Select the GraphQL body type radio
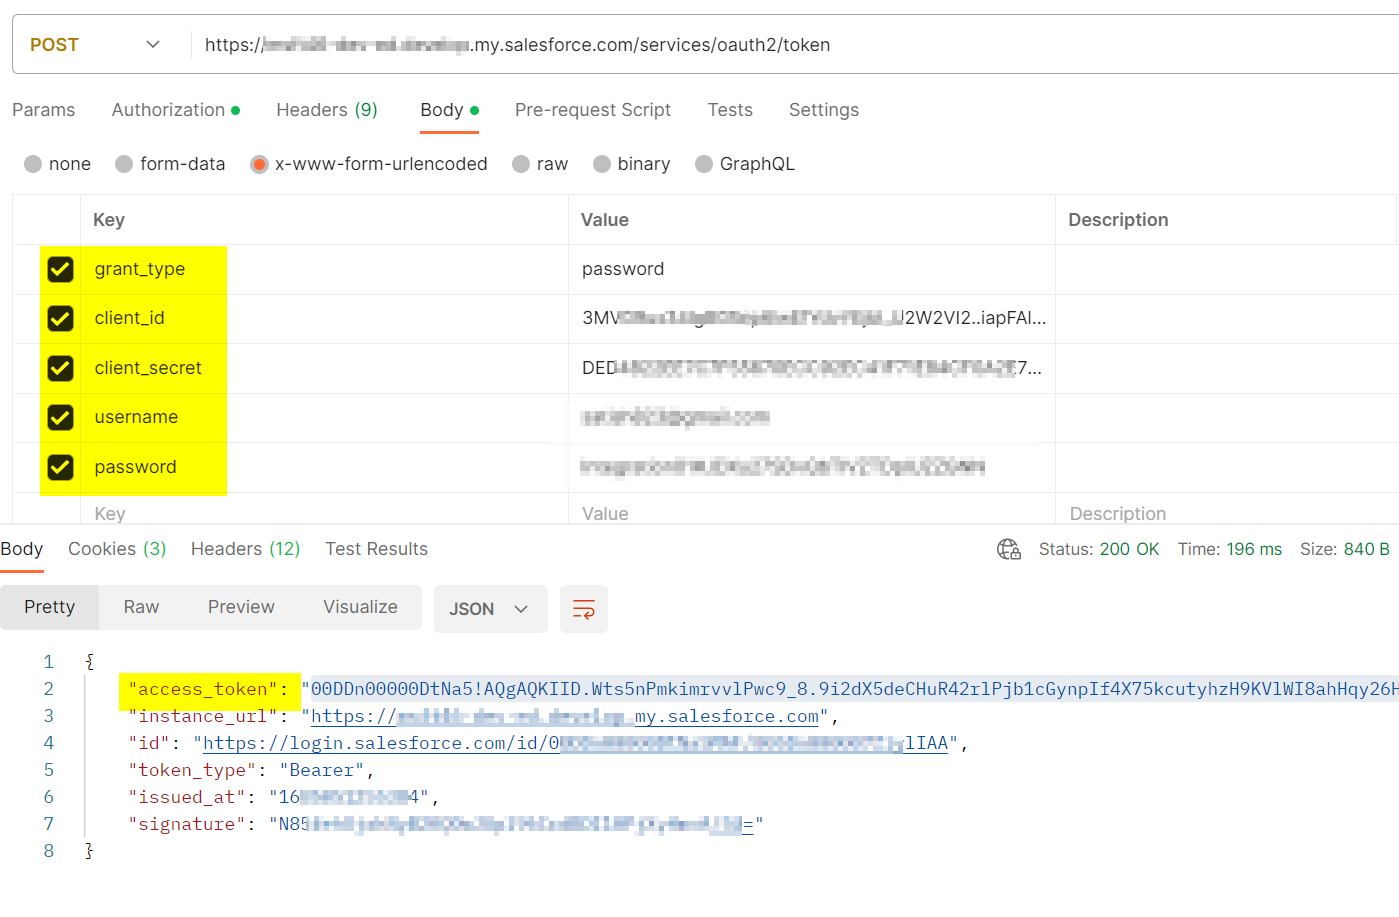This screenshot has width=1399, height=917. 704,164
